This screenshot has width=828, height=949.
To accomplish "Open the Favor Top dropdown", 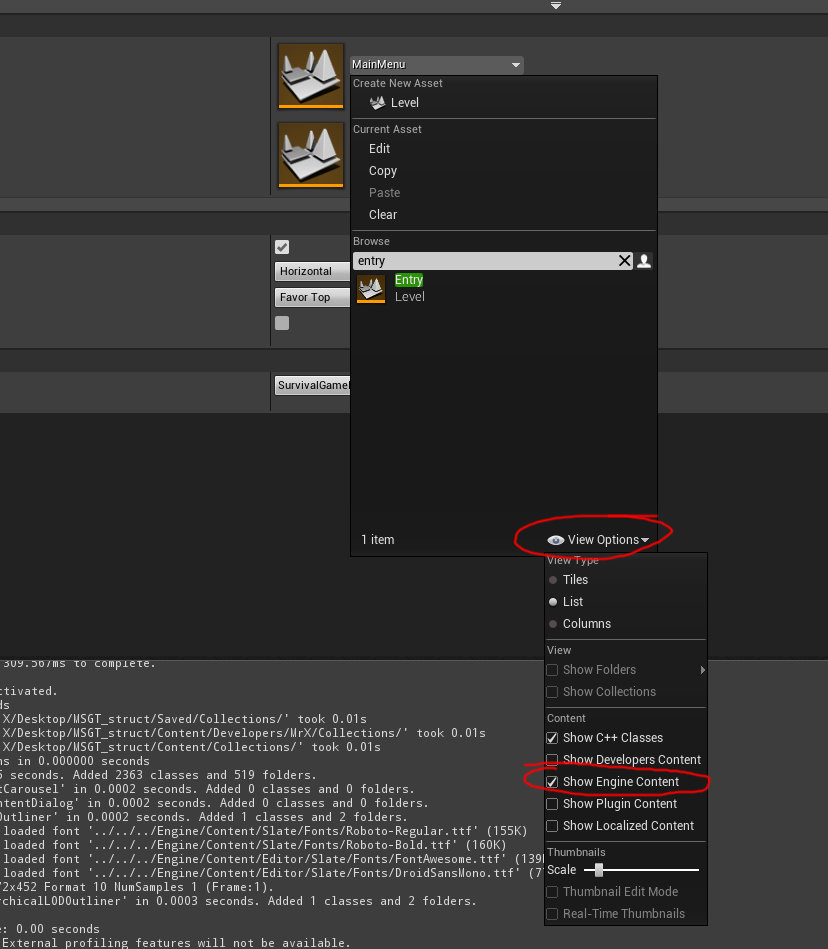I will click(x=312, y=298).
